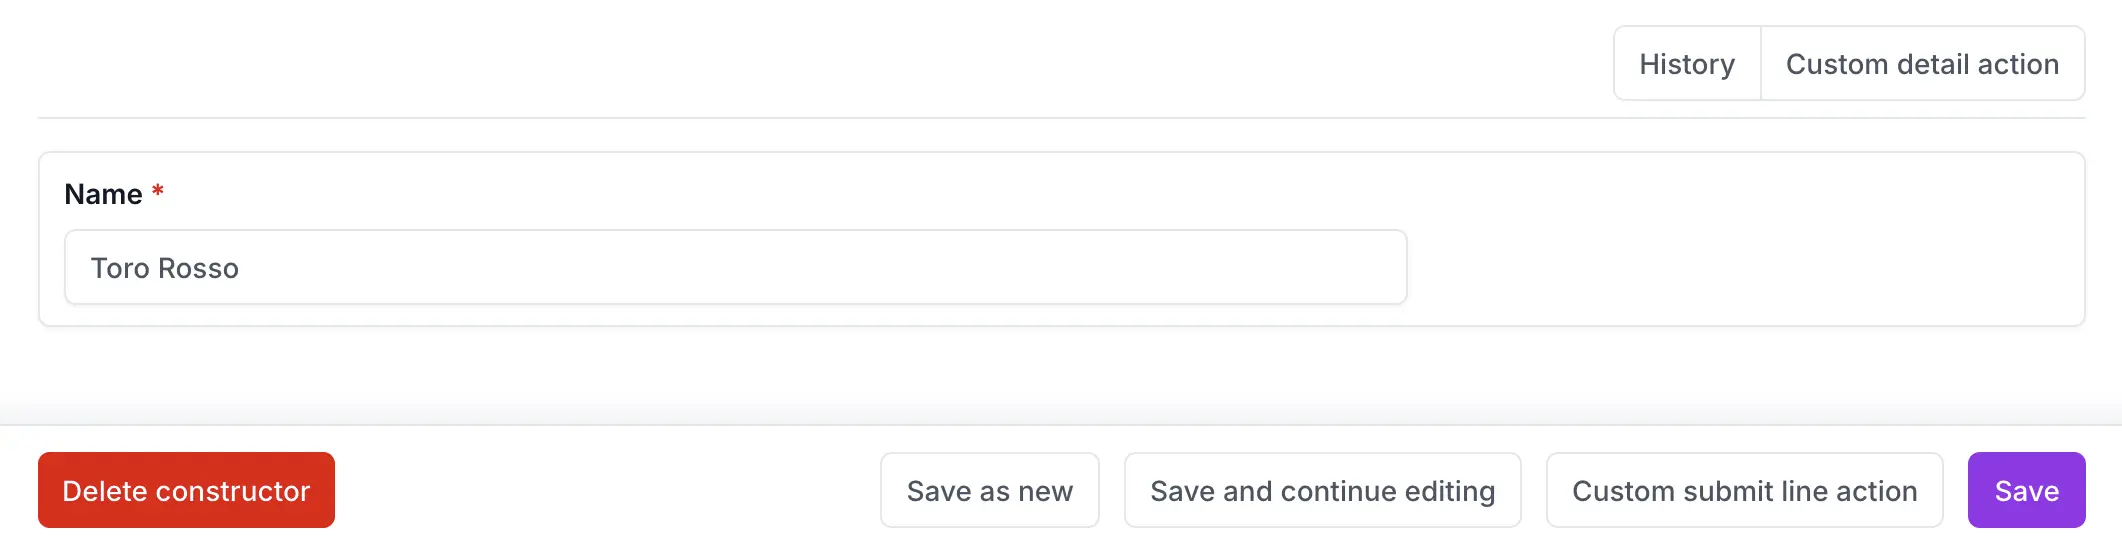Delete the Toro Rosso constructor
Image resolution: width=2122 pixels, height=540 pixels.
[186, 491]
